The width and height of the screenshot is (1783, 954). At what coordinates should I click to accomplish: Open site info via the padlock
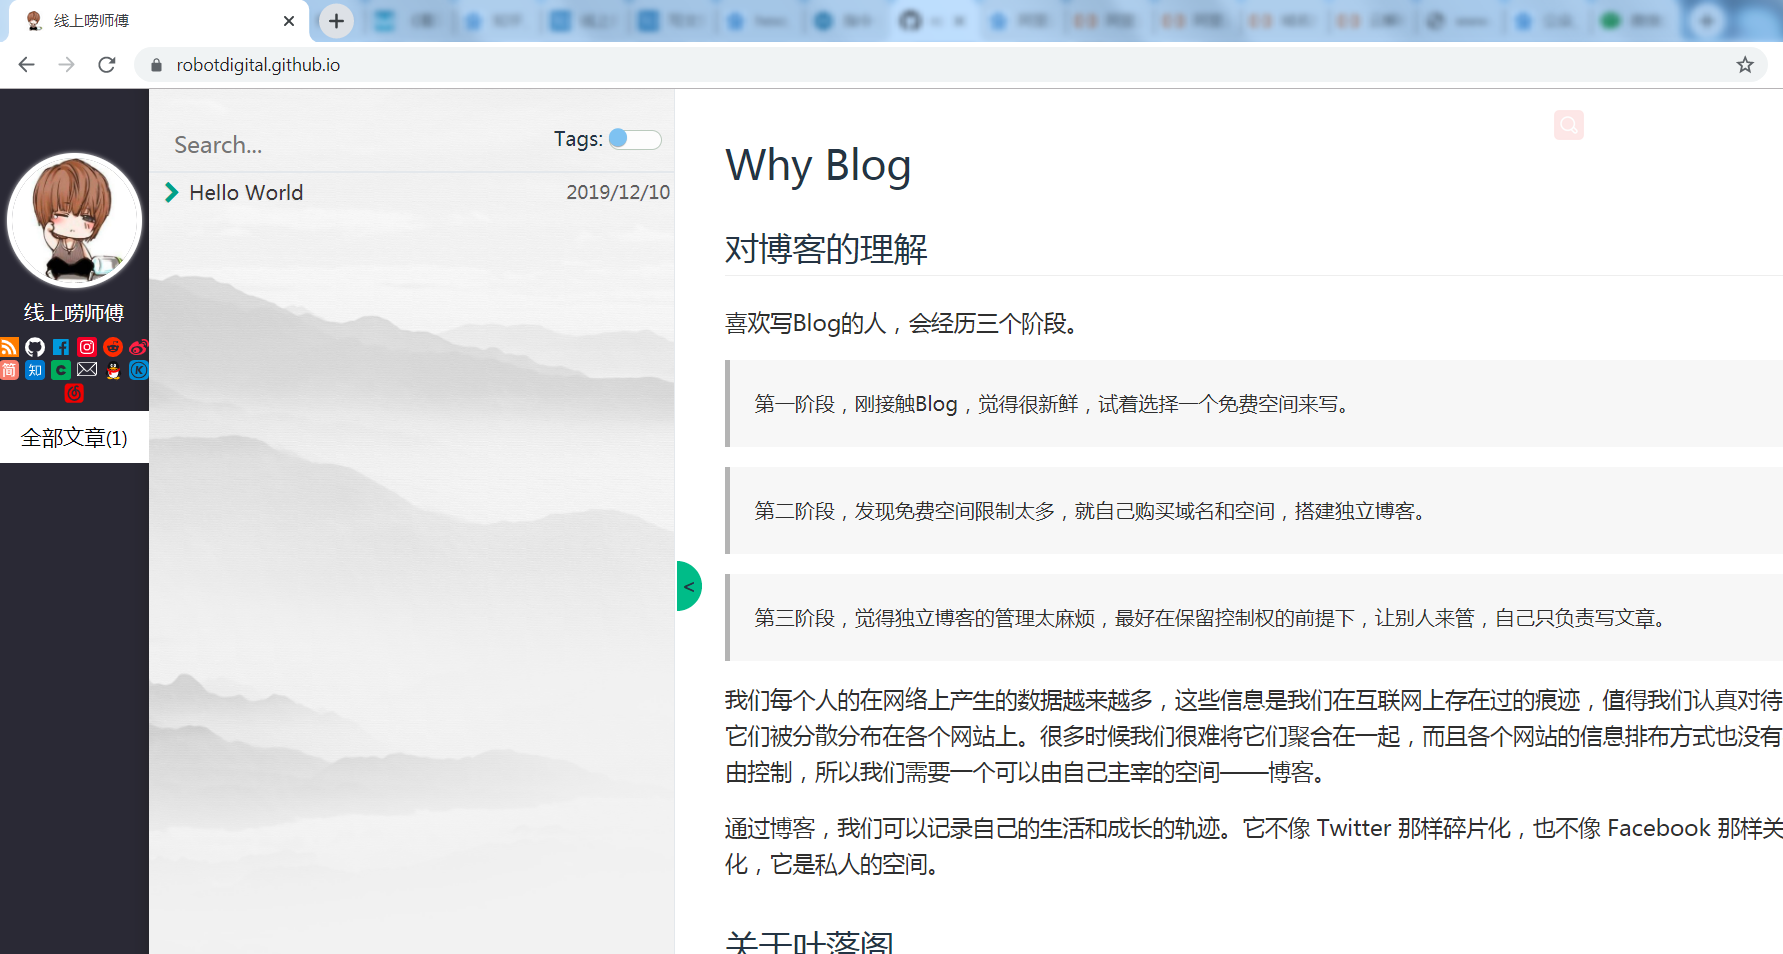pyautogui.click(x=156, y=64)
